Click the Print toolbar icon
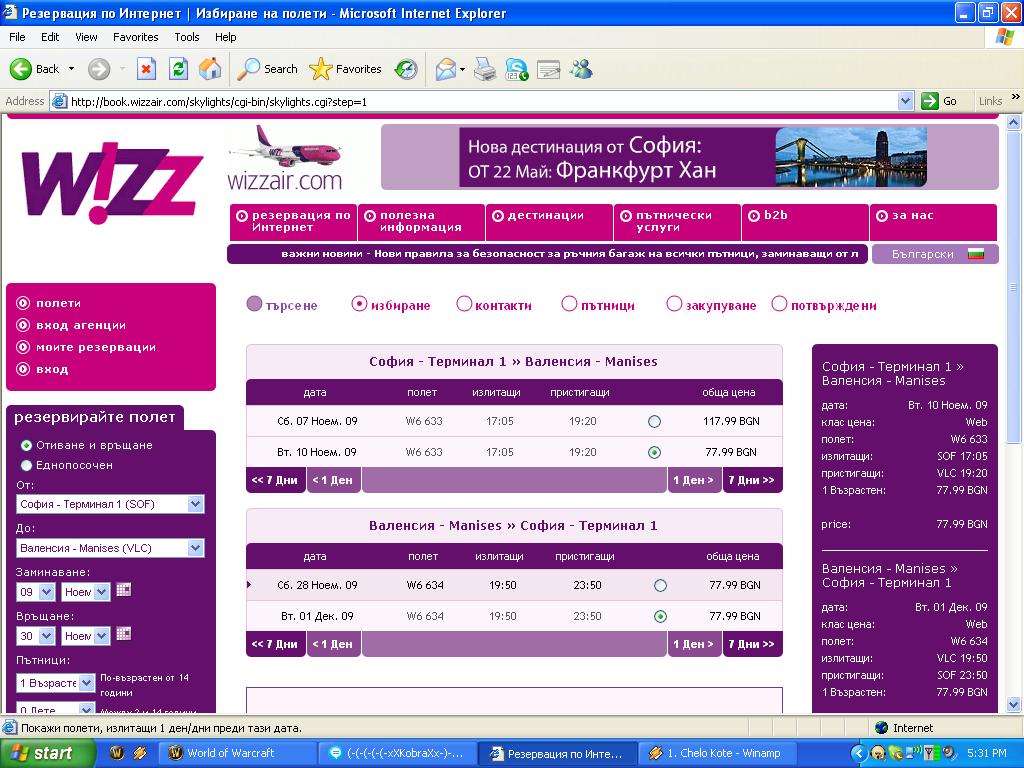Screen dimensions: 1024x768 (x=484, y=69)
